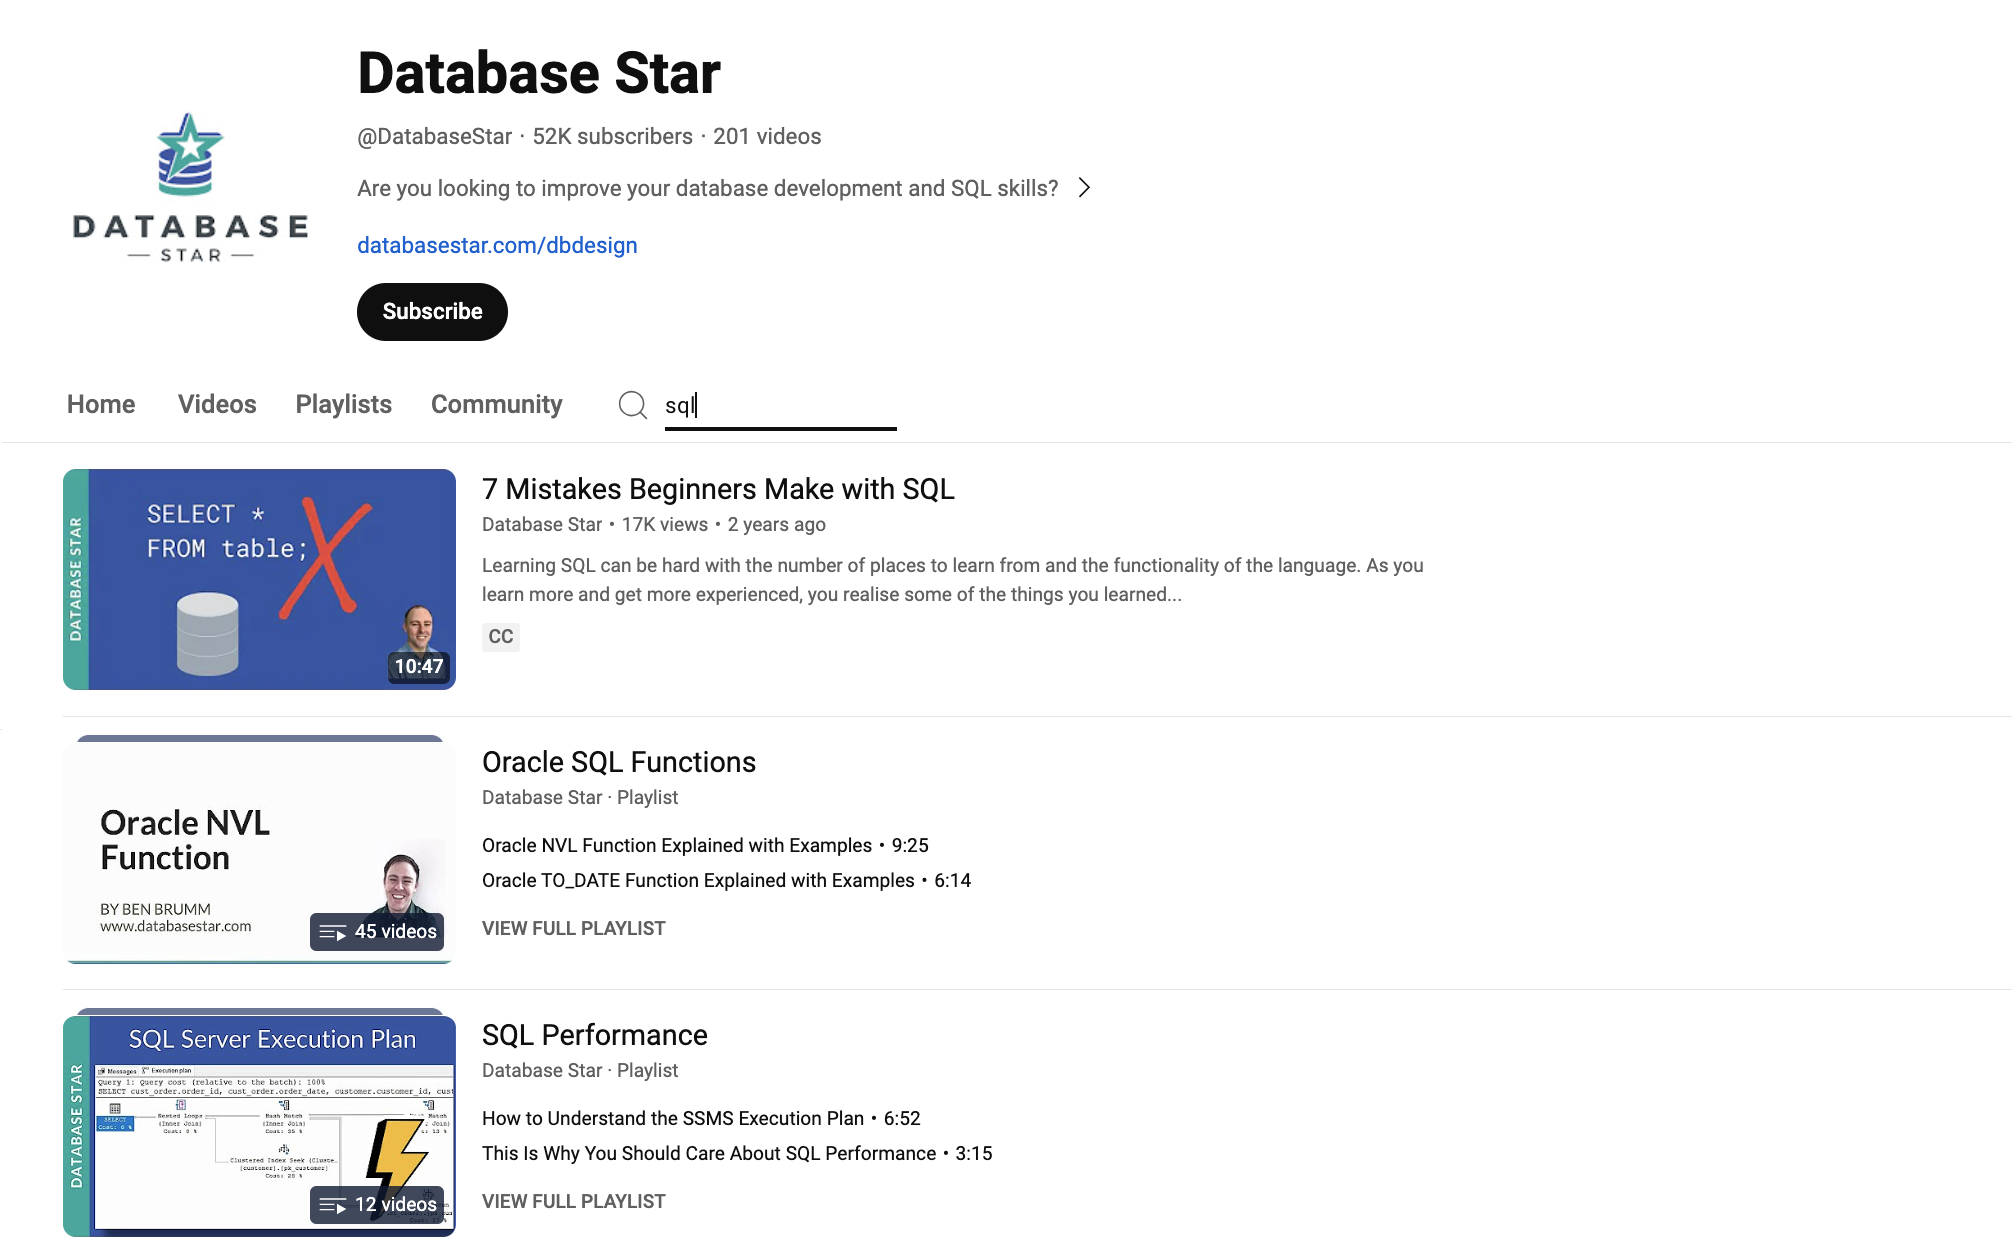
Task: Go to the Playlists tab
Action: click(x=343, y=405)
